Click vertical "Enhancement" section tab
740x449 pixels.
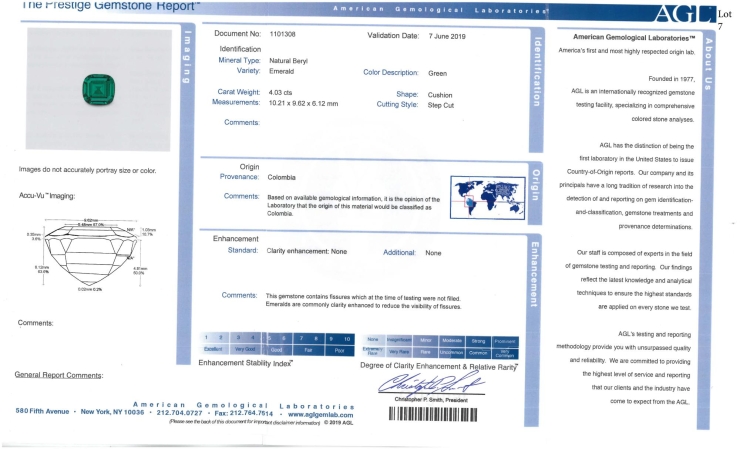(x=534, y=274)
